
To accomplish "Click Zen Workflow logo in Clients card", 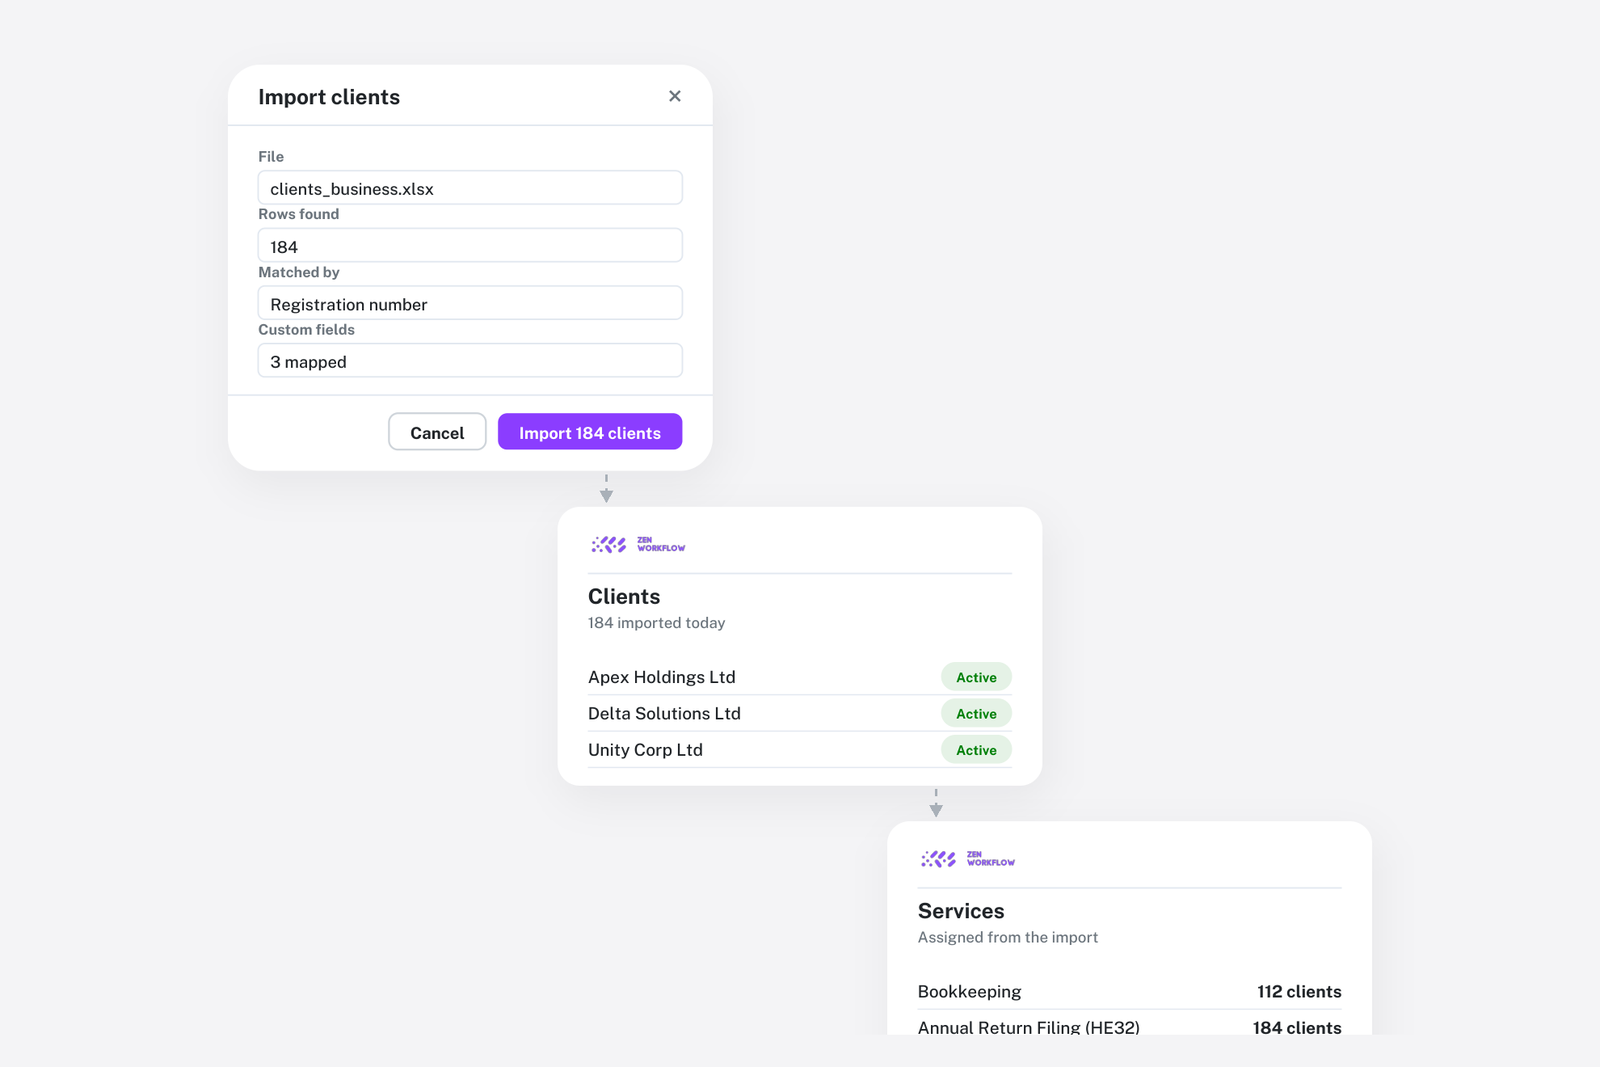I will pyautogui.click(x=637, y=544).
